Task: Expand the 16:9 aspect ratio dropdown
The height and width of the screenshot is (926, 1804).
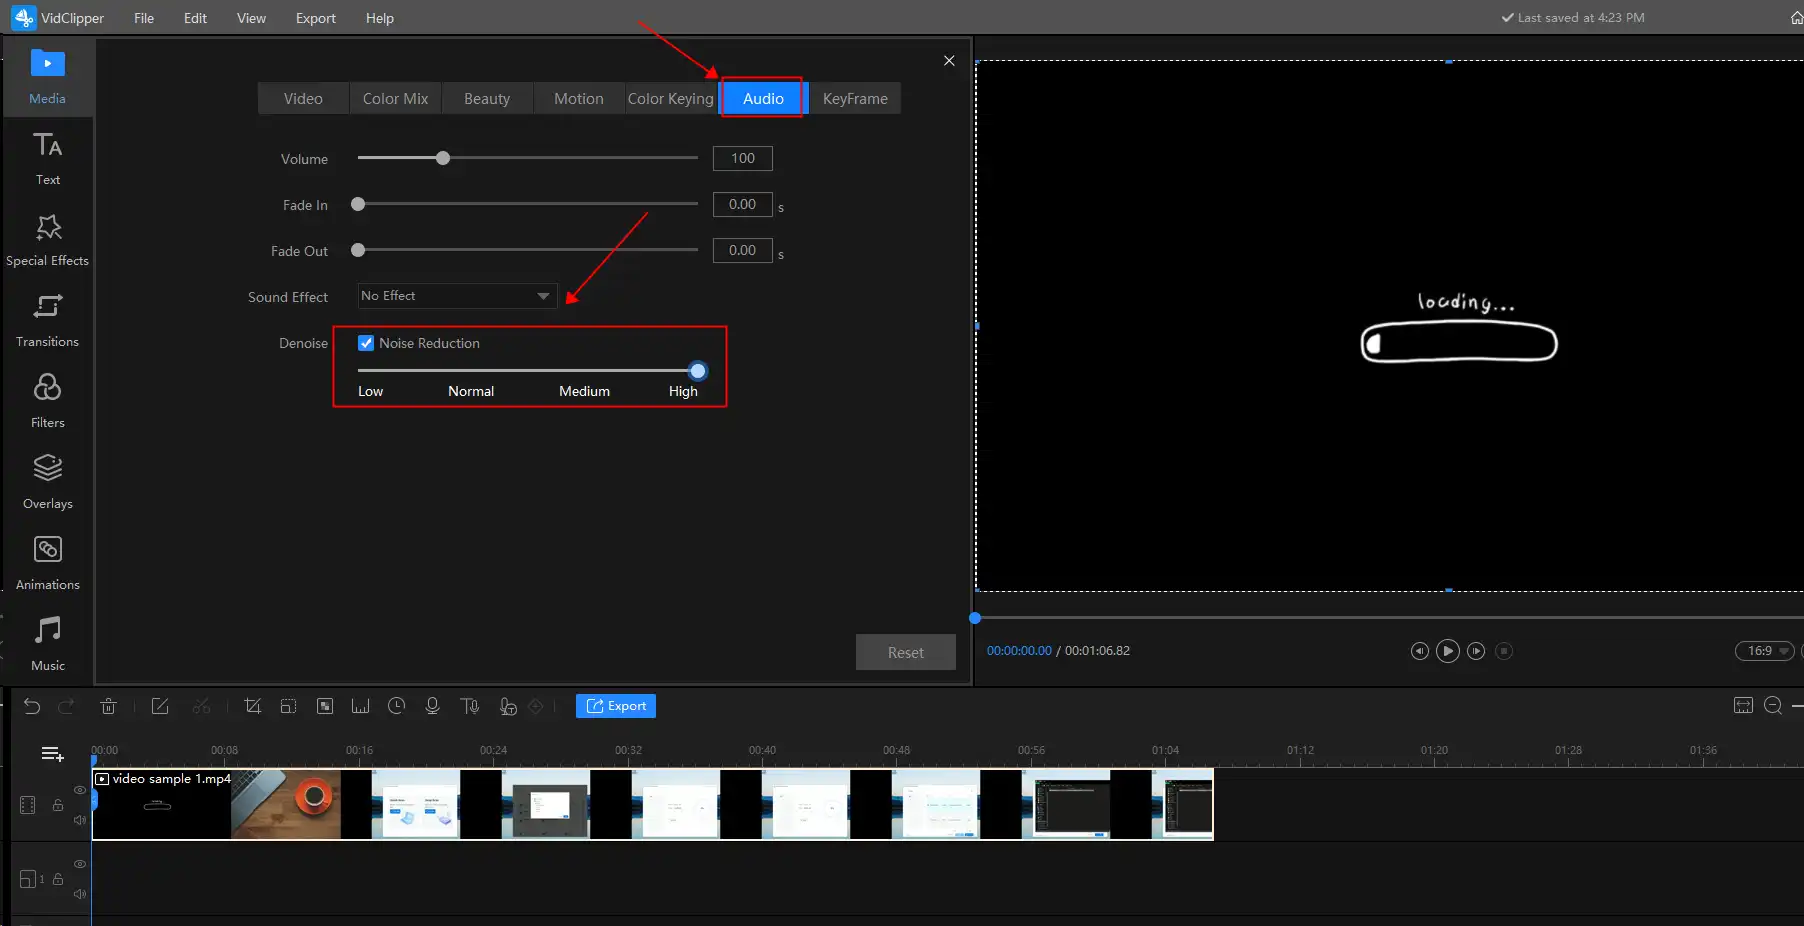Action: (1765, 651)
